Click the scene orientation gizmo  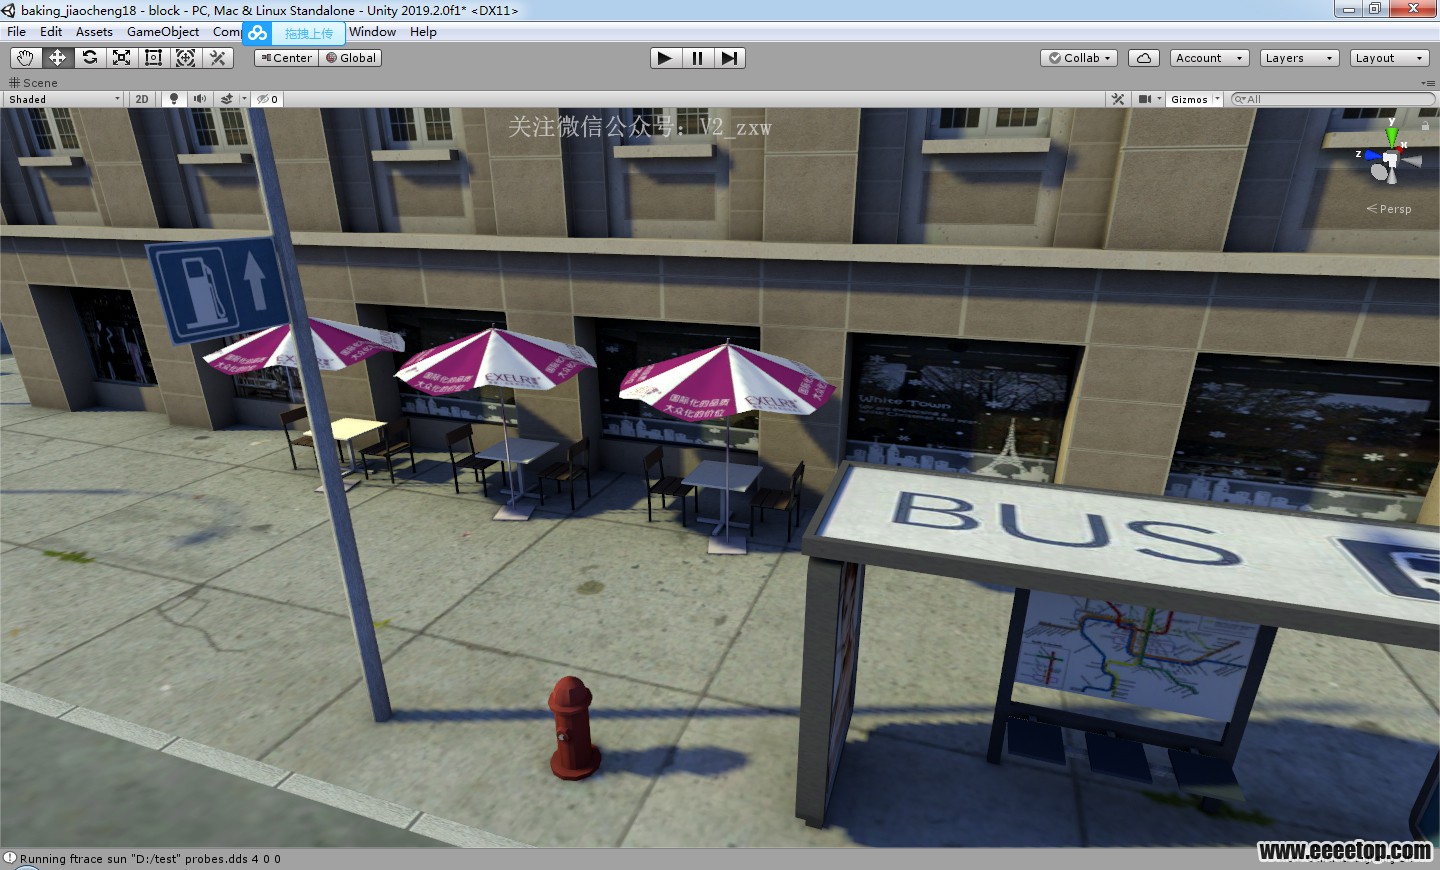(1388, 160)
